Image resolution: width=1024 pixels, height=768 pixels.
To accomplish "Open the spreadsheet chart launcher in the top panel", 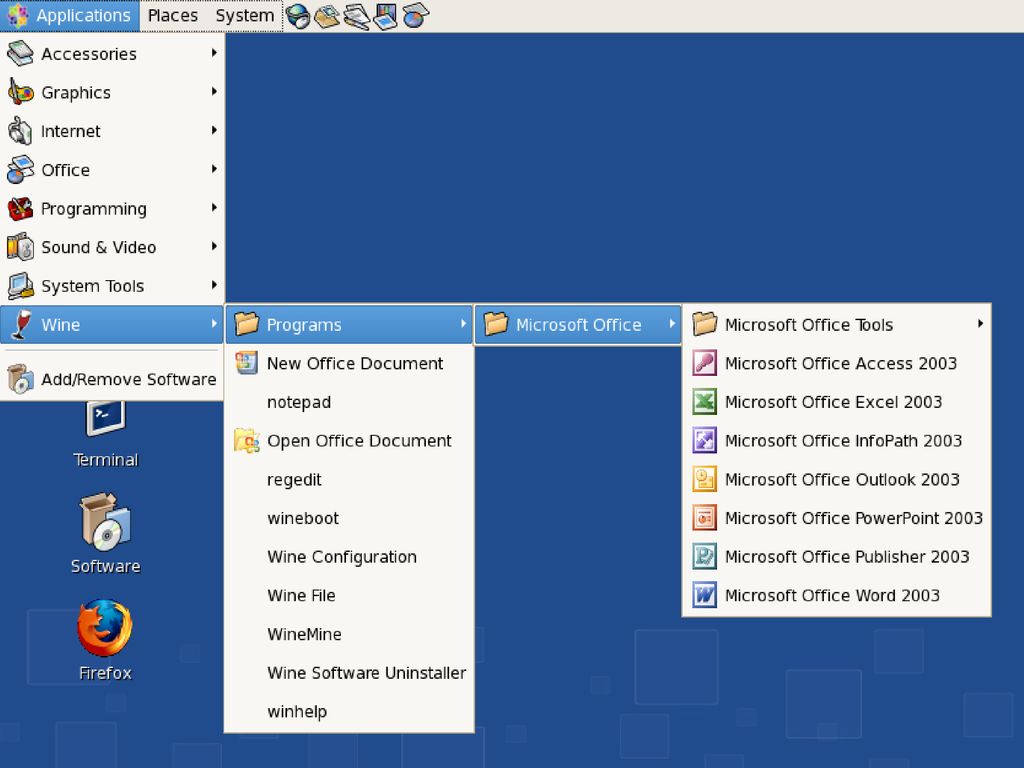I will pos(415,16).
